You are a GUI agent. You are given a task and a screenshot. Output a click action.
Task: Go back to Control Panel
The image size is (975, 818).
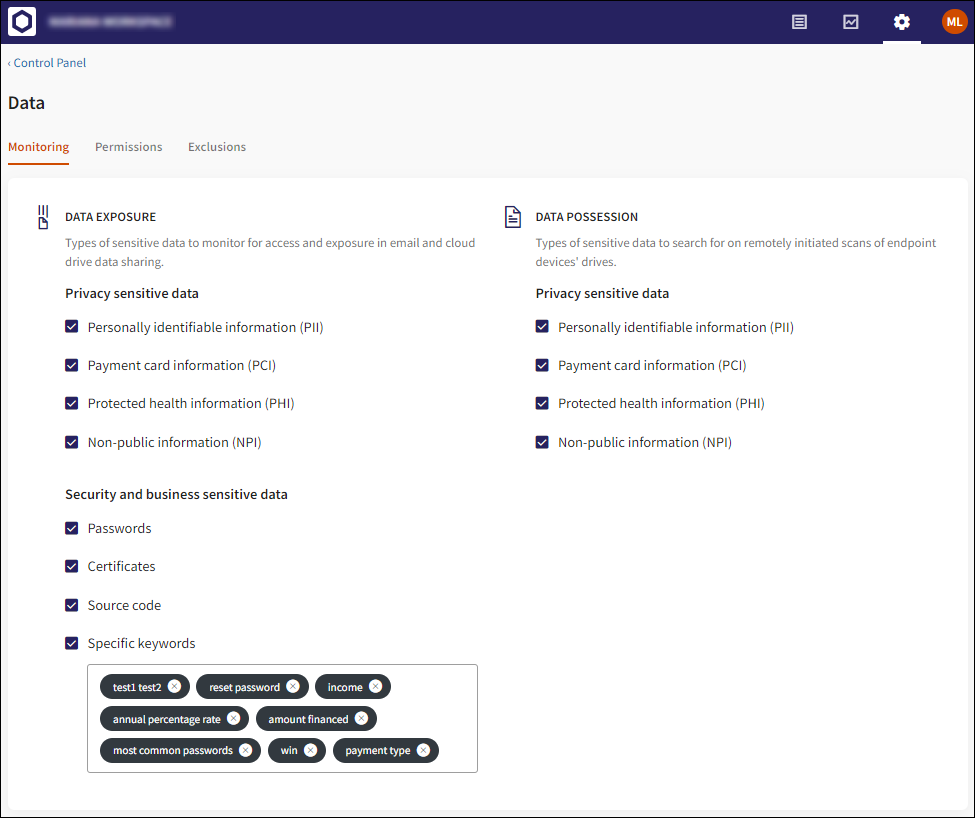pos(48,63)
